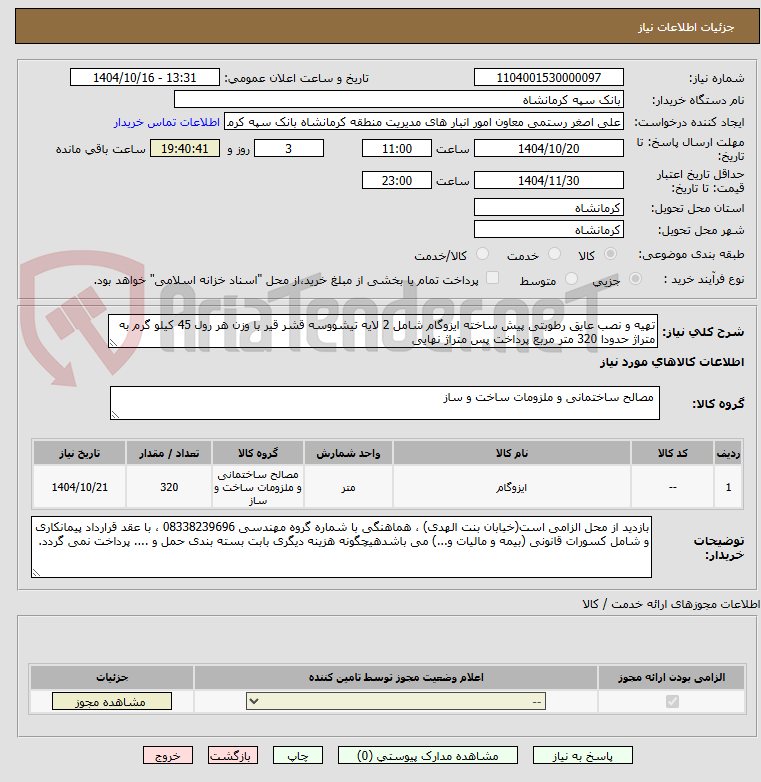Click the announcement date field 1404/10/16 - 13:31

145,78
